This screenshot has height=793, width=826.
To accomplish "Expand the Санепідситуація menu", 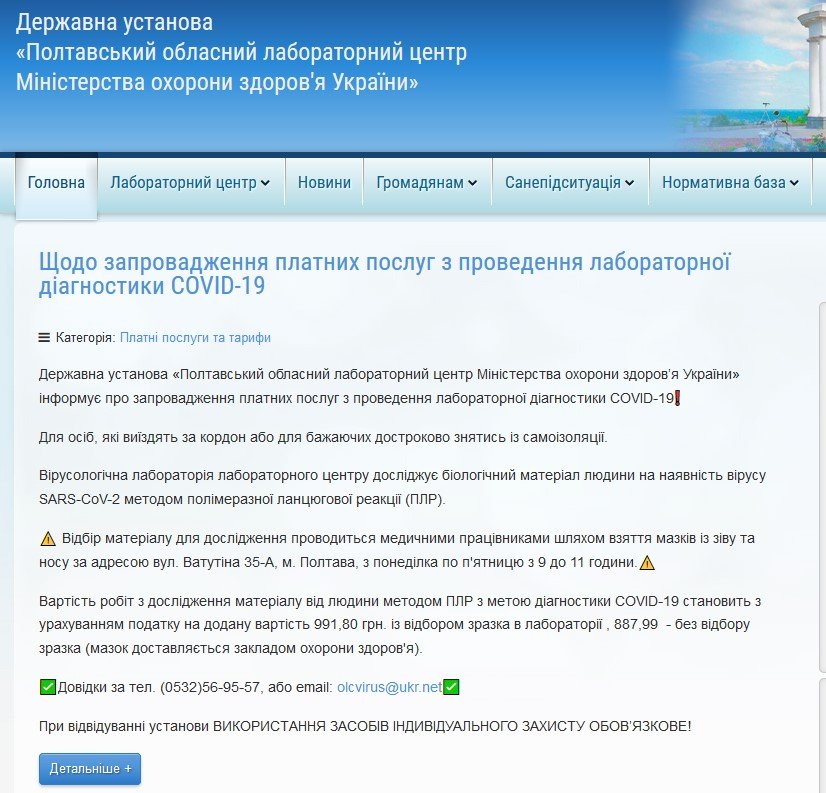I will [570, 183].
